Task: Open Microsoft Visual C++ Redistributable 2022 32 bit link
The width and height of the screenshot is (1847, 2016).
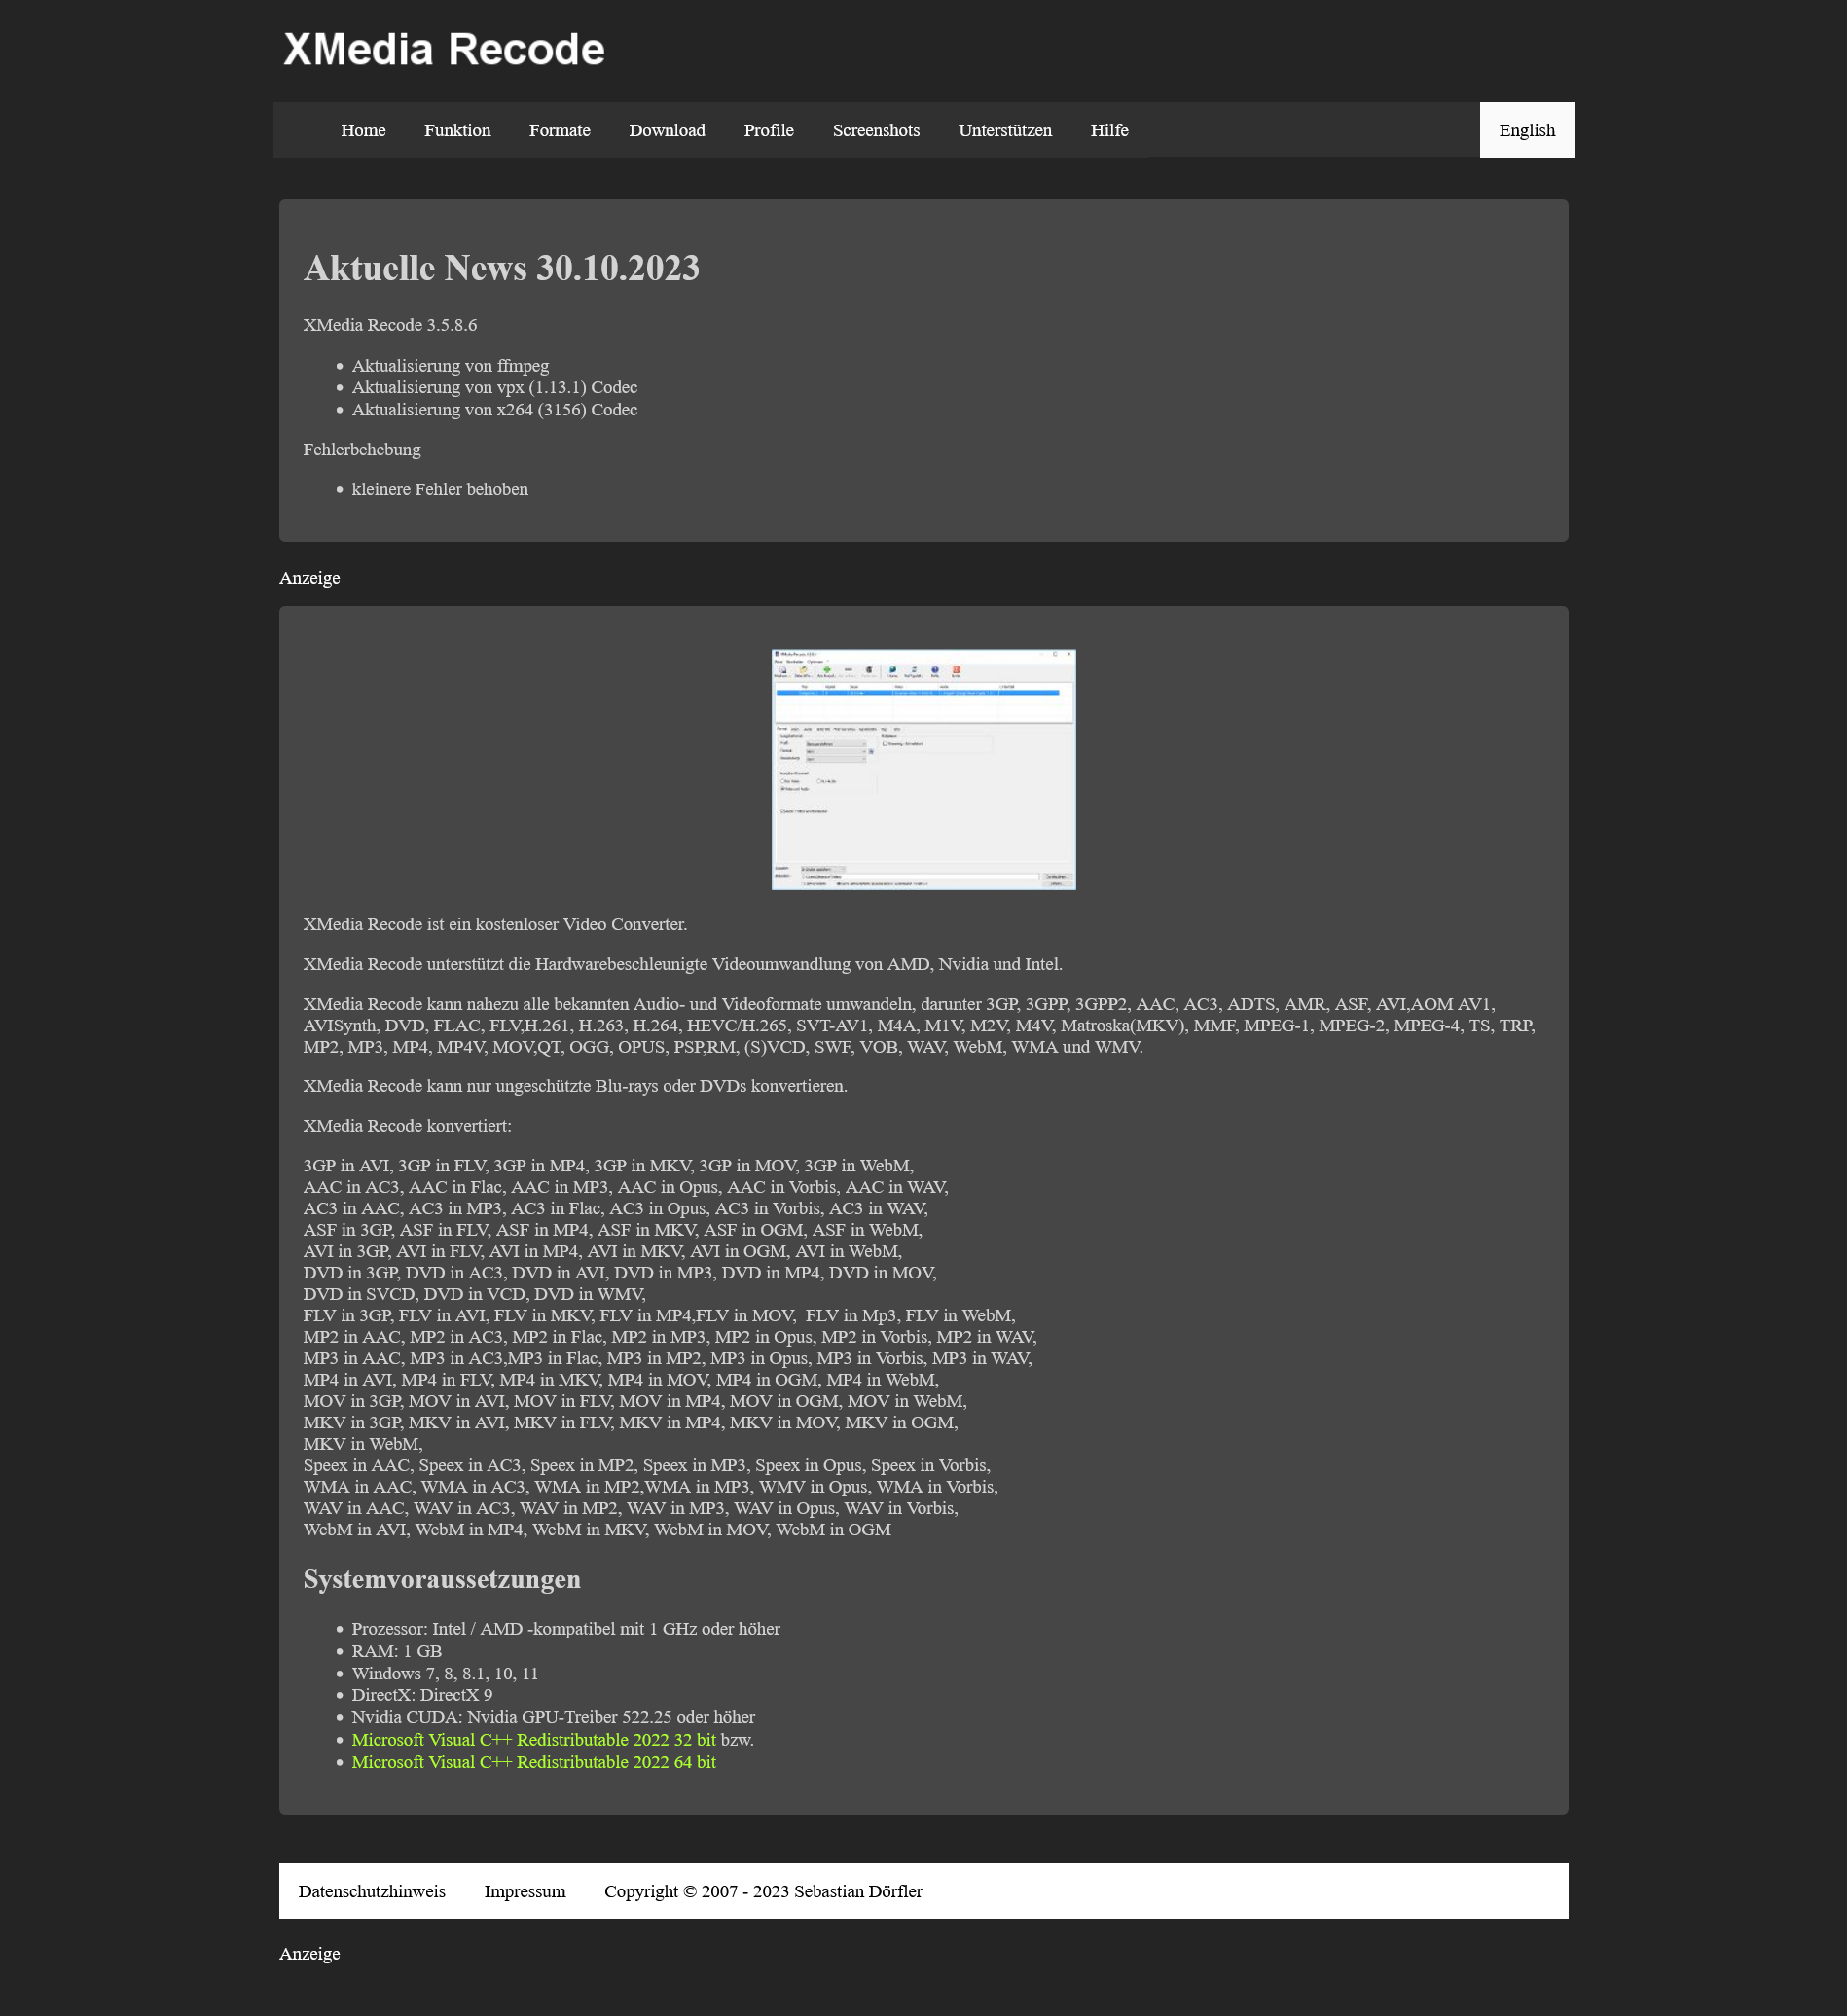Action: click(x=533, y=1739)
